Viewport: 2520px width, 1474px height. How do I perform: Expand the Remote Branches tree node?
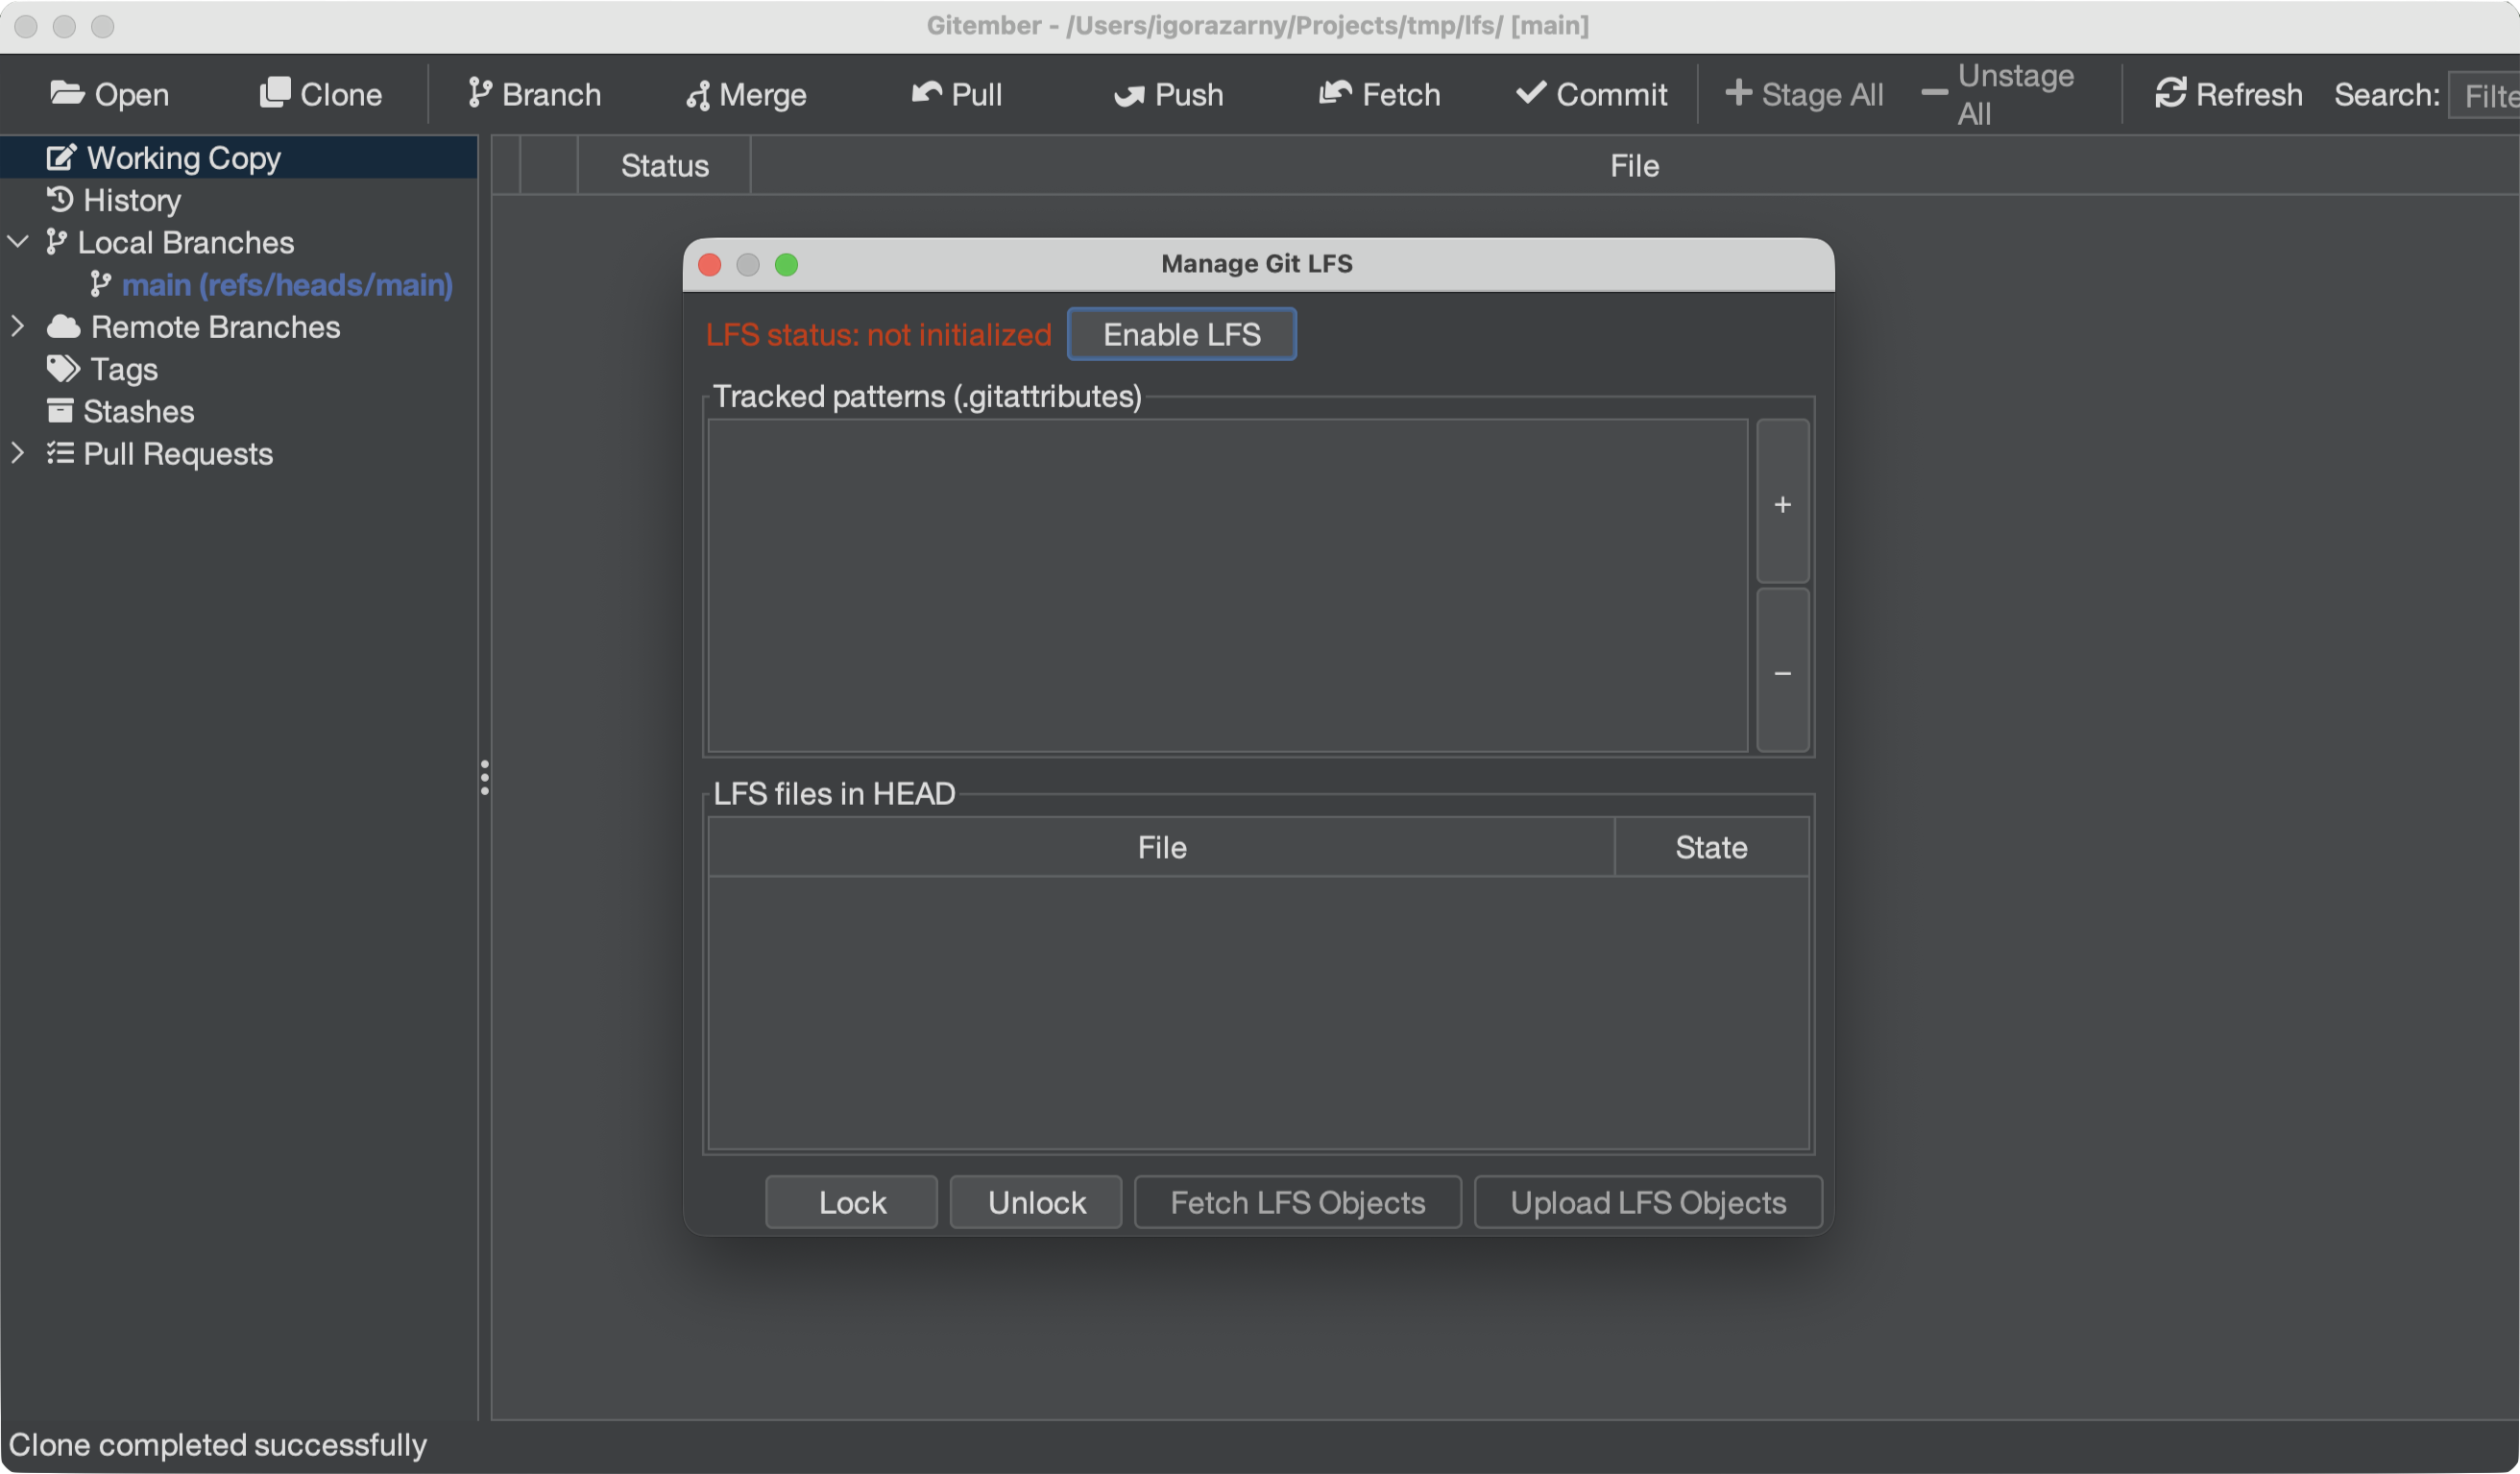click(x=17, y=326)
